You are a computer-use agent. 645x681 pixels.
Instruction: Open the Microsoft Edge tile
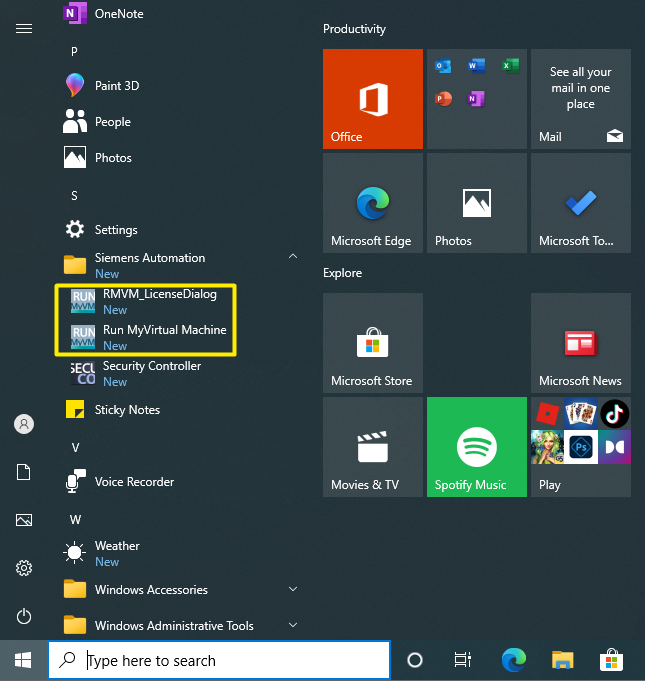(x=373, y=203)
